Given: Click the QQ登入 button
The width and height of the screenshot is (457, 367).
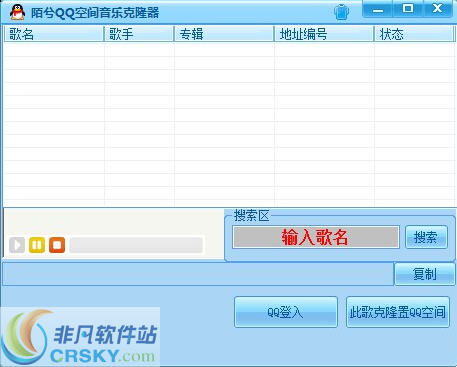Looking at the screenshot, I should click(x=286, y=312).
